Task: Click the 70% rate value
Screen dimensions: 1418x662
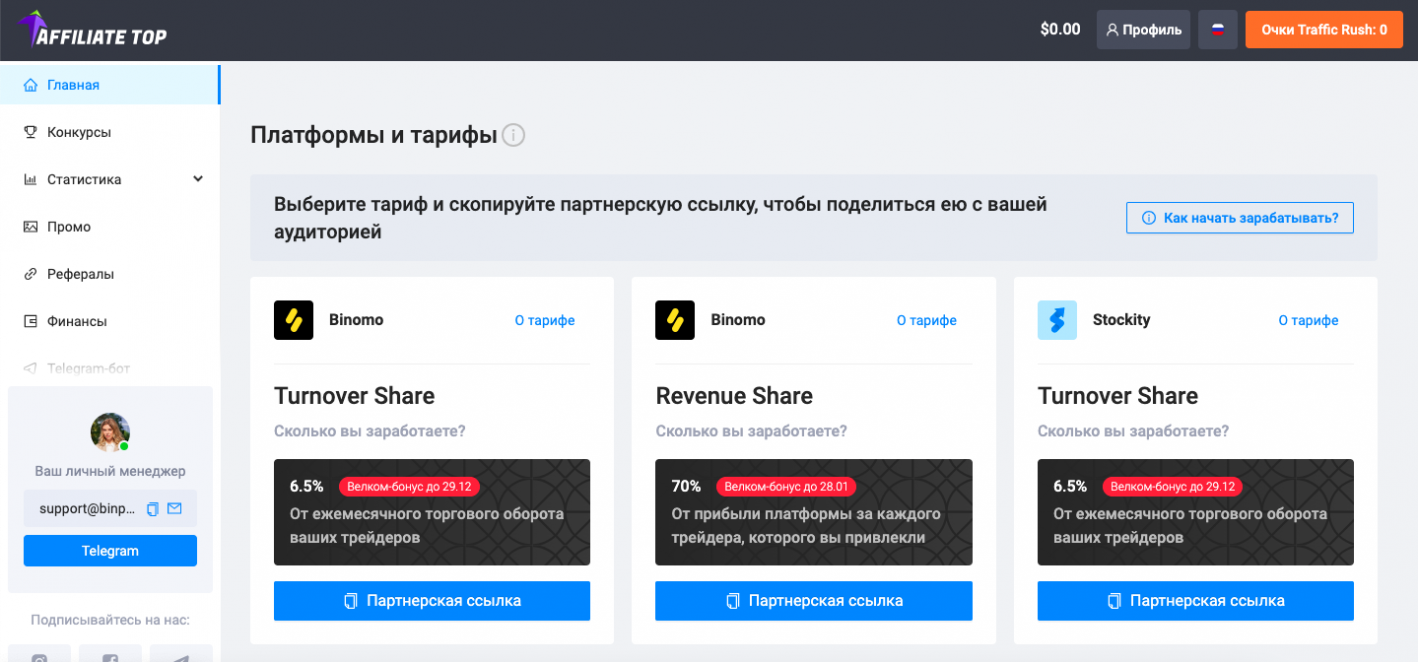Action: click(686, 487)
